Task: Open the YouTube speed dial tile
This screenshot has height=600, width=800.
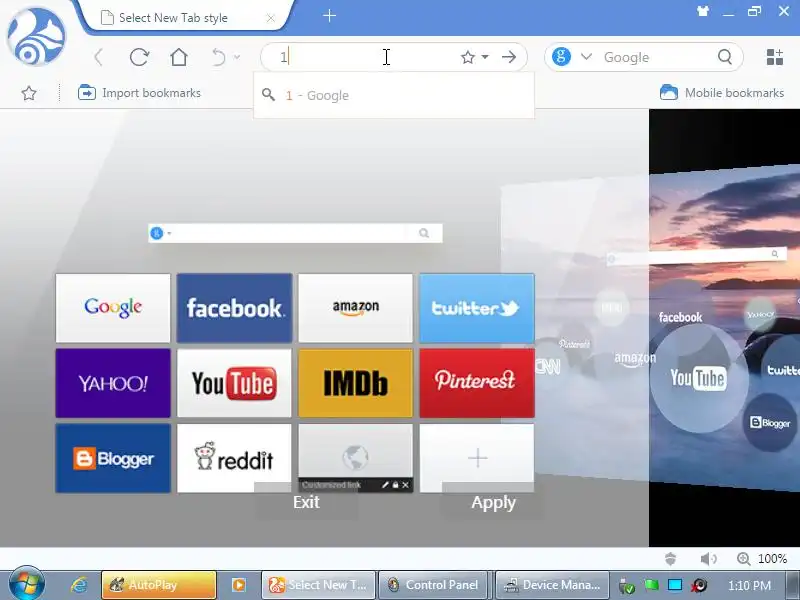Action: tap(234, 383)
